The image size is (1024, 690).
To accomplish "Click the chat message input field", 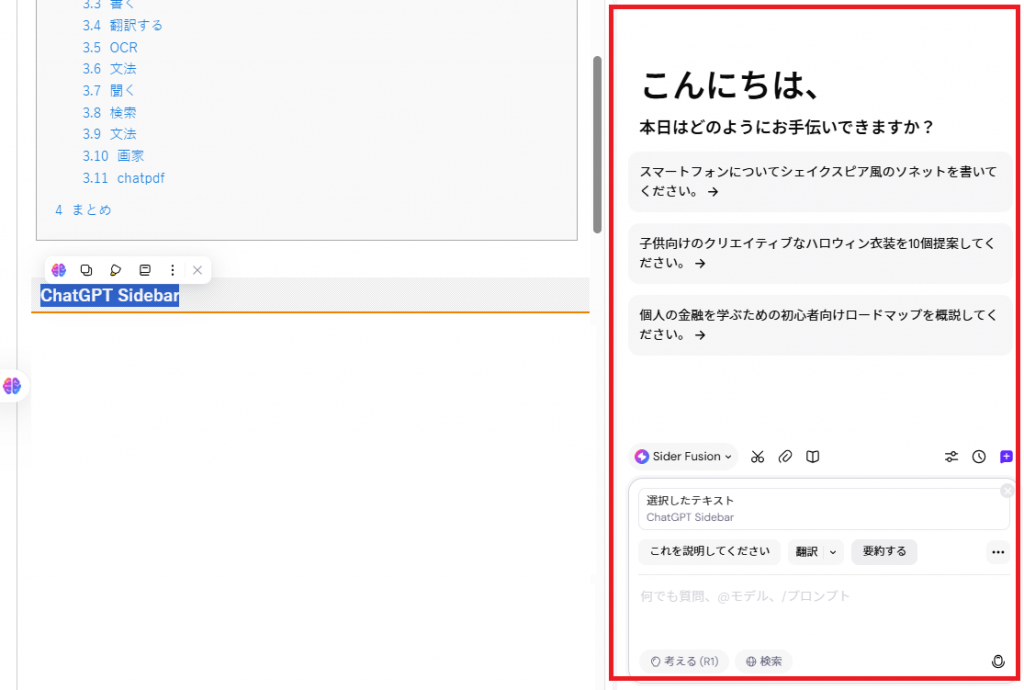I will click(820, 597).
